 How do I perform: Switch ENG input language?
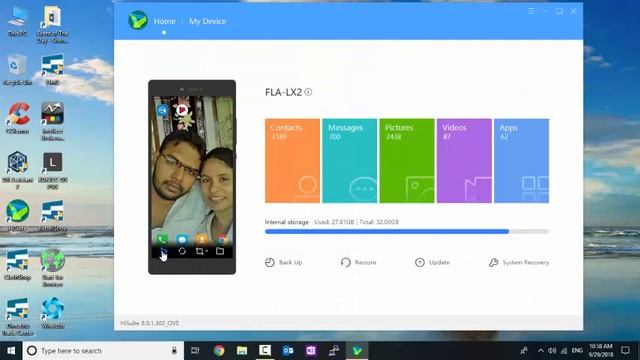(577, 351)
